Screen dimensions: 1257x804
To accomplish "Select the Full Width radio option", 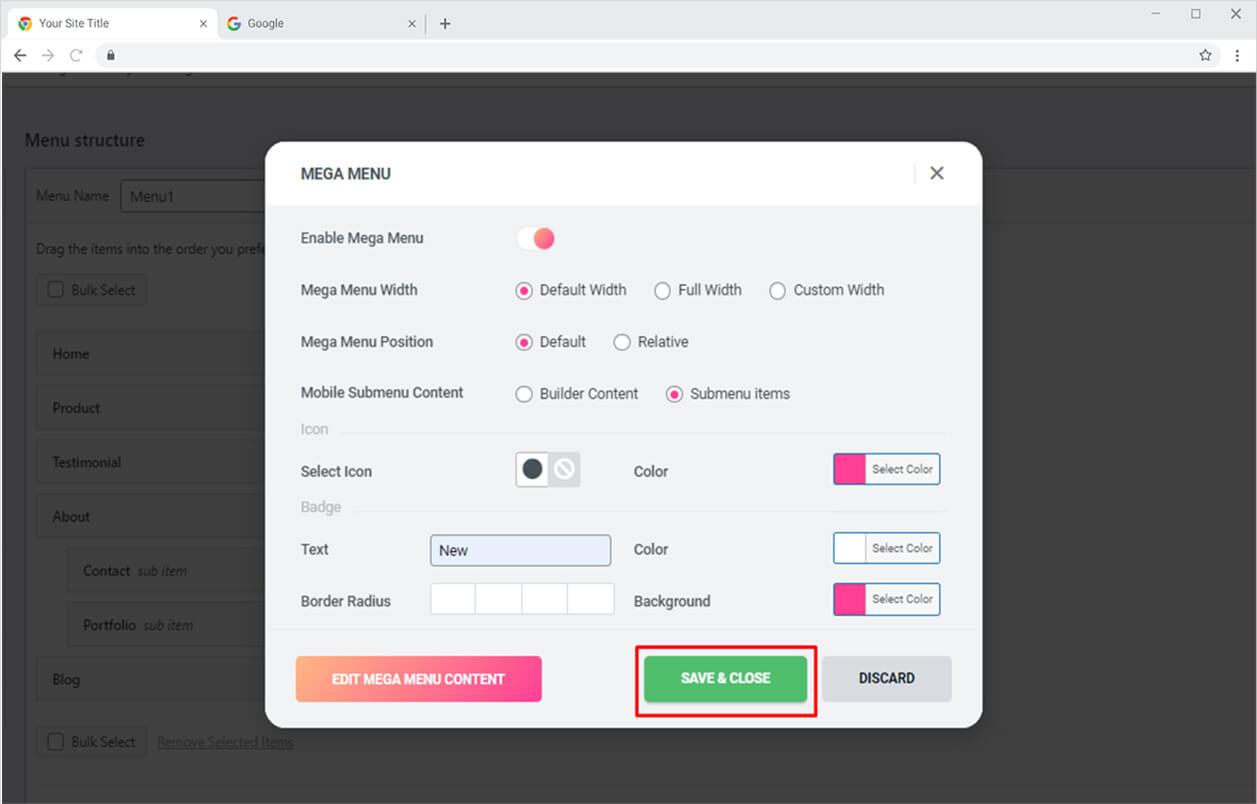I will [662, 291].
